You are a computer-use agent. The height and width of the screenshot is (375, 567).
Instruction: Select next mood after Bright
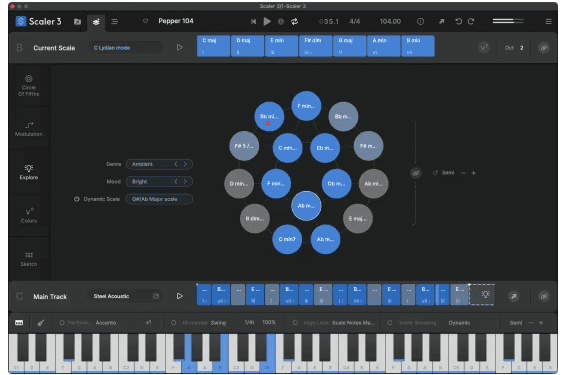pos(185,182)
